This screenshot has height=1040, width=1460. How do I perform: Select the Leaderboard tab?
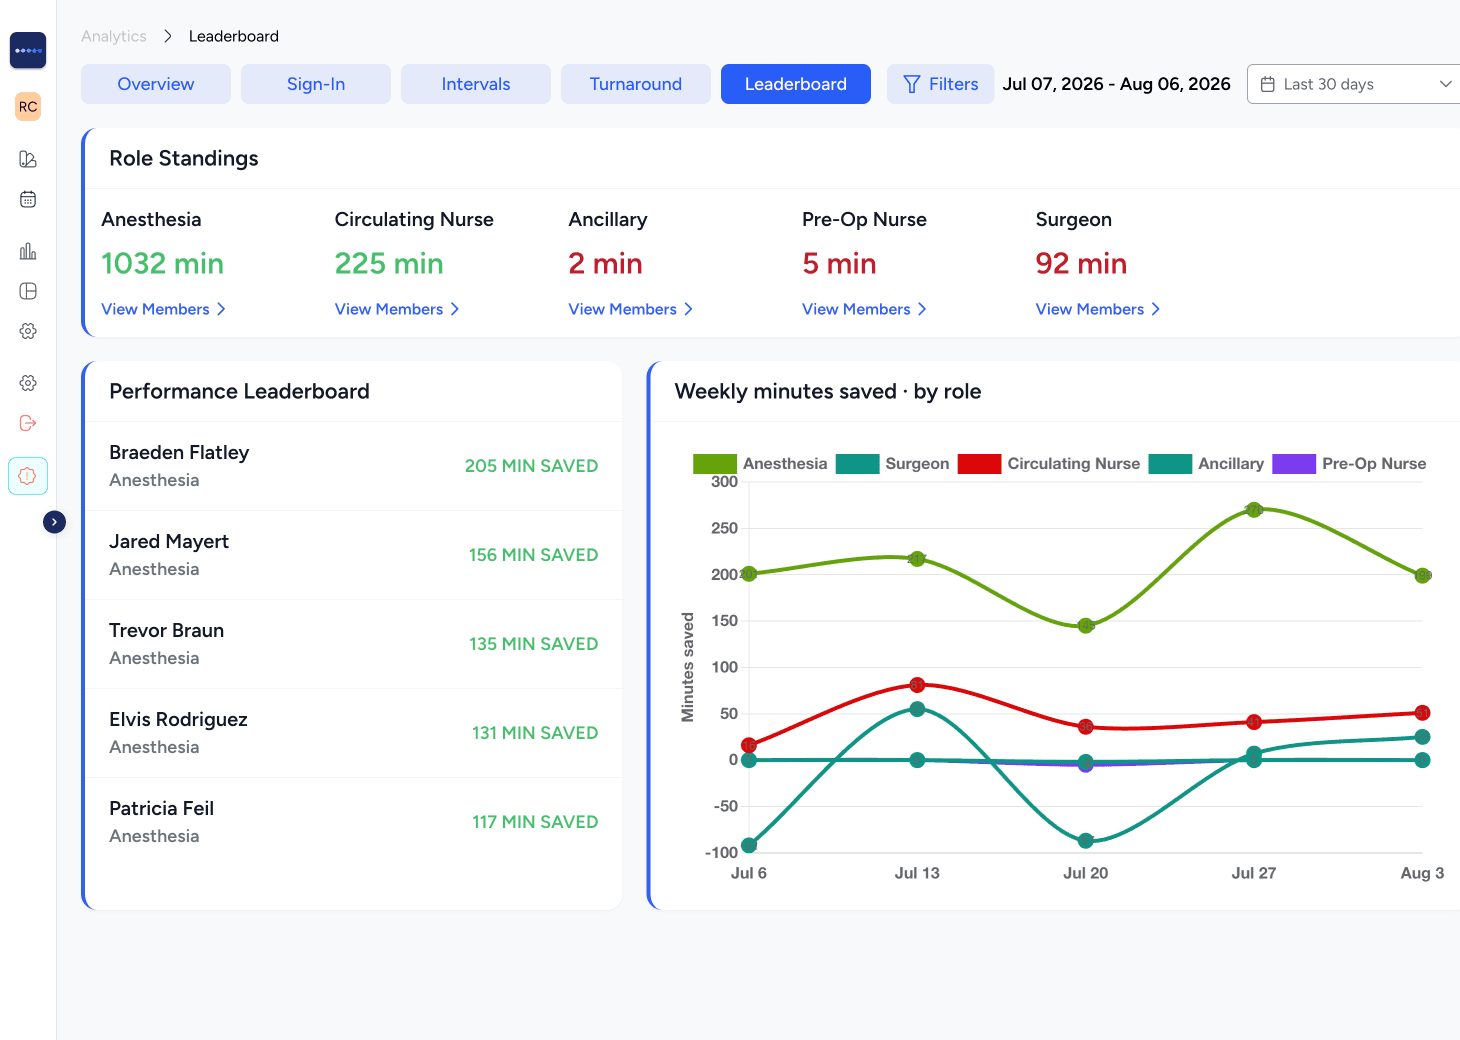click(796, 84)
